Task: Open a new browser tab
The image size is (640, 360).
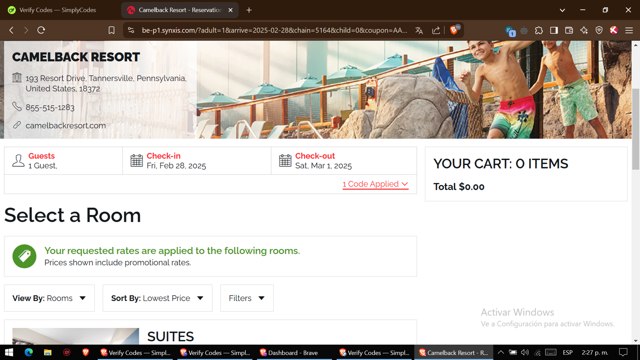Action: click(x=249, y=10)
